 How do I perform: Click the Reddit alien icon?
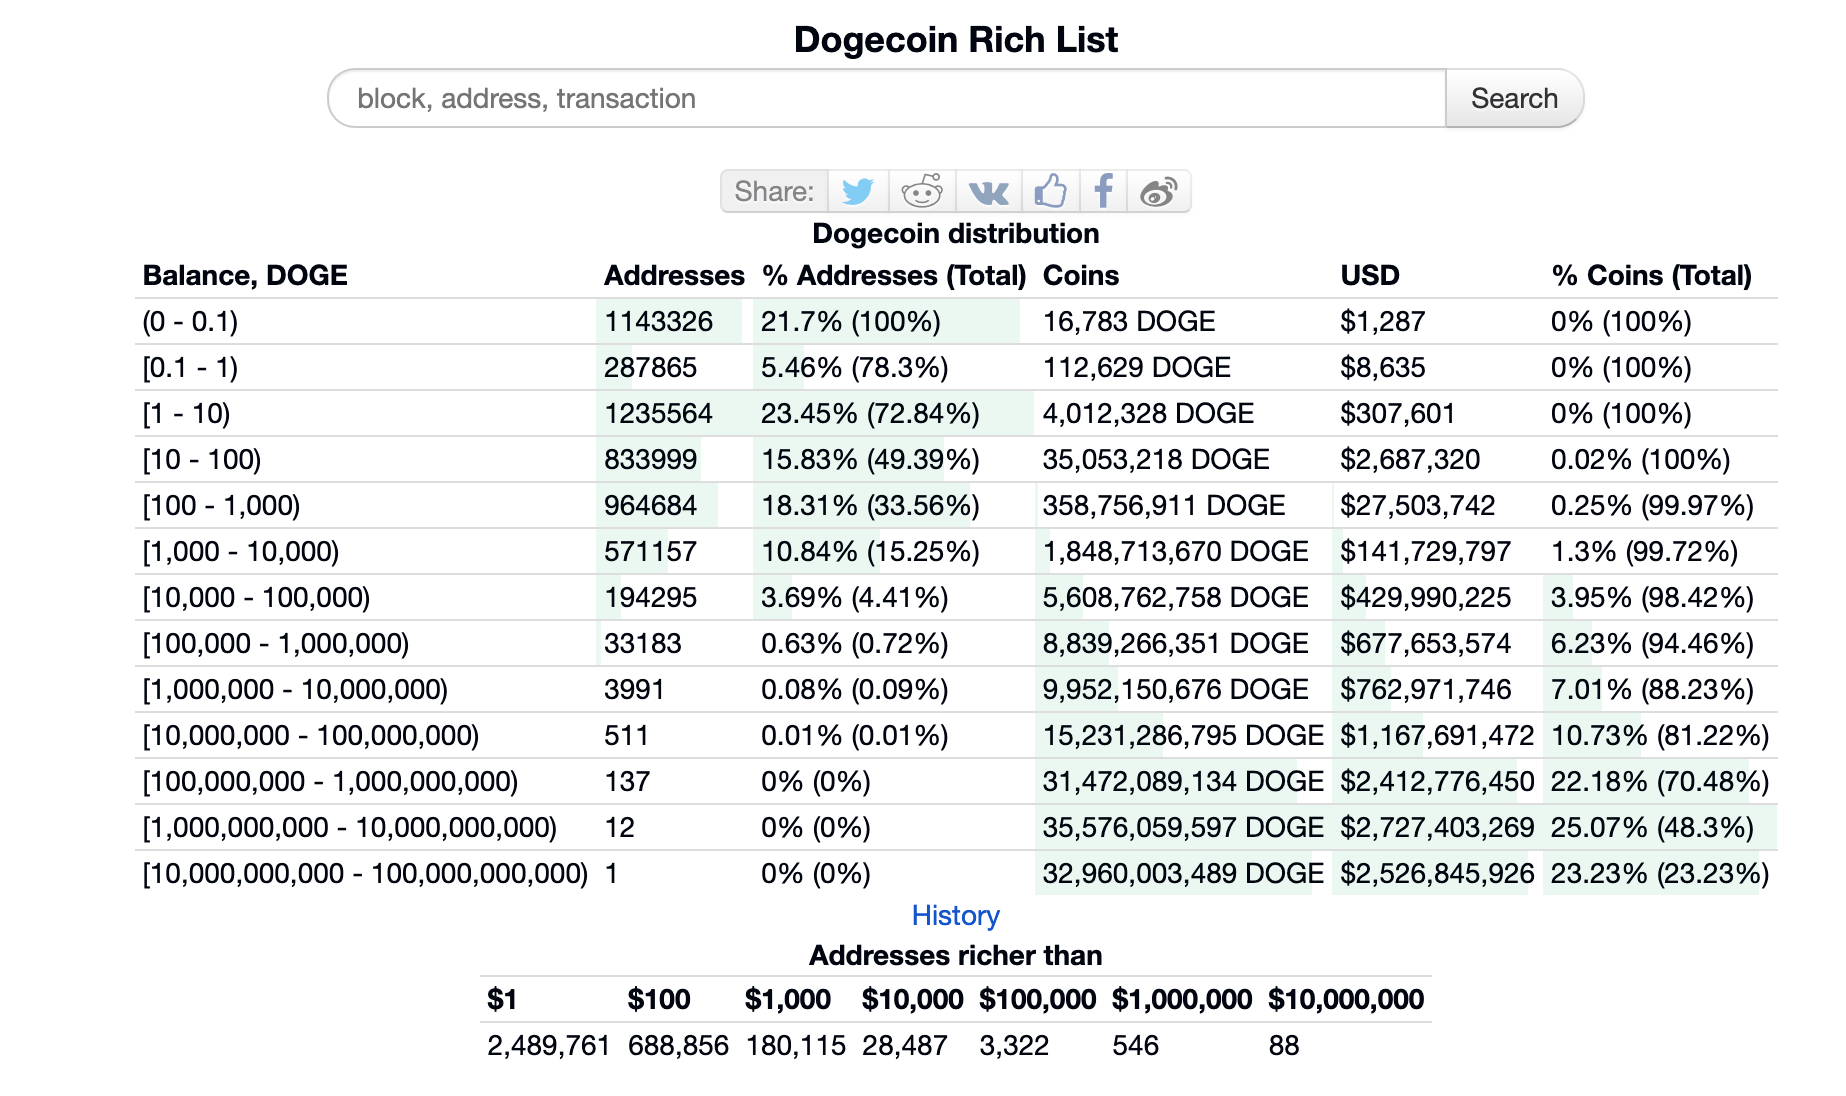[x=922, y=190]
